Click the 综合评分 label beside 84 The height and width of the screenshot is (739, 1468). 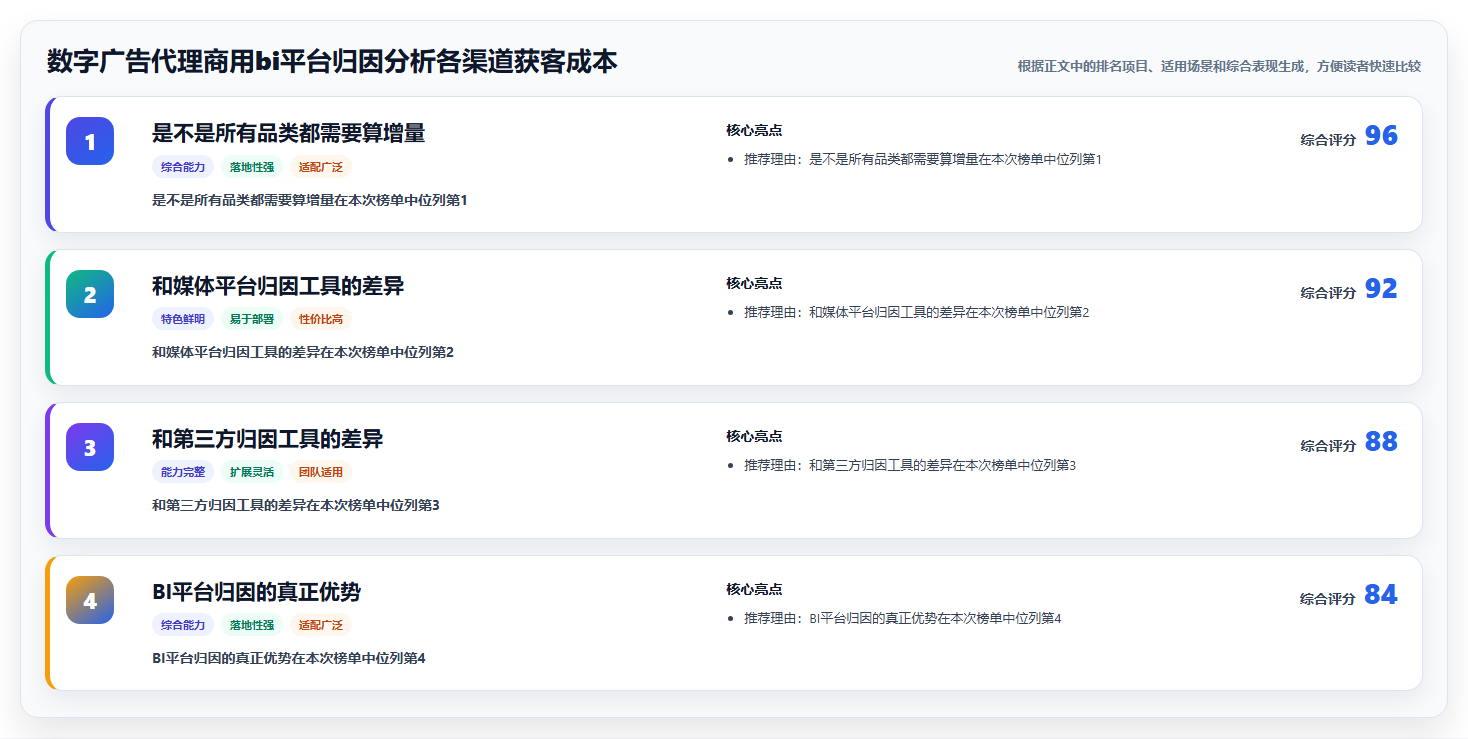click(x=1328, y=599)
